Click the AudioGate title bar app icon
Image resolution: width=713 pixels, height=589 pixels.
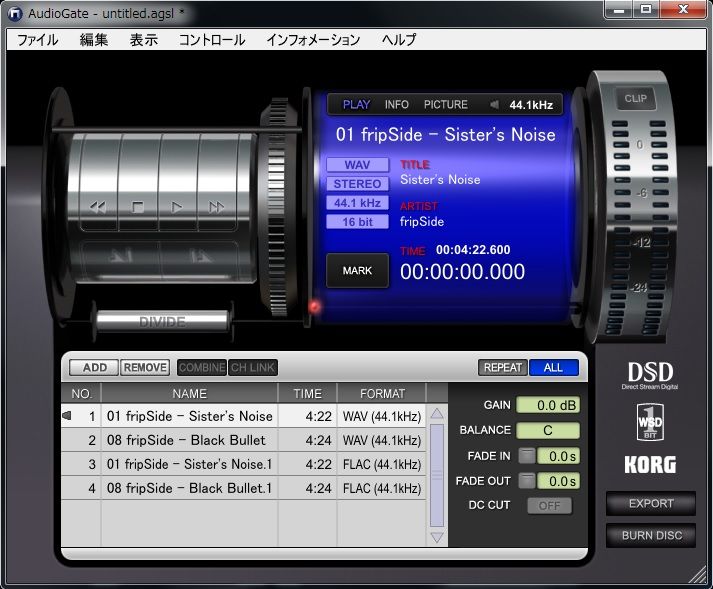click(15, 14)
